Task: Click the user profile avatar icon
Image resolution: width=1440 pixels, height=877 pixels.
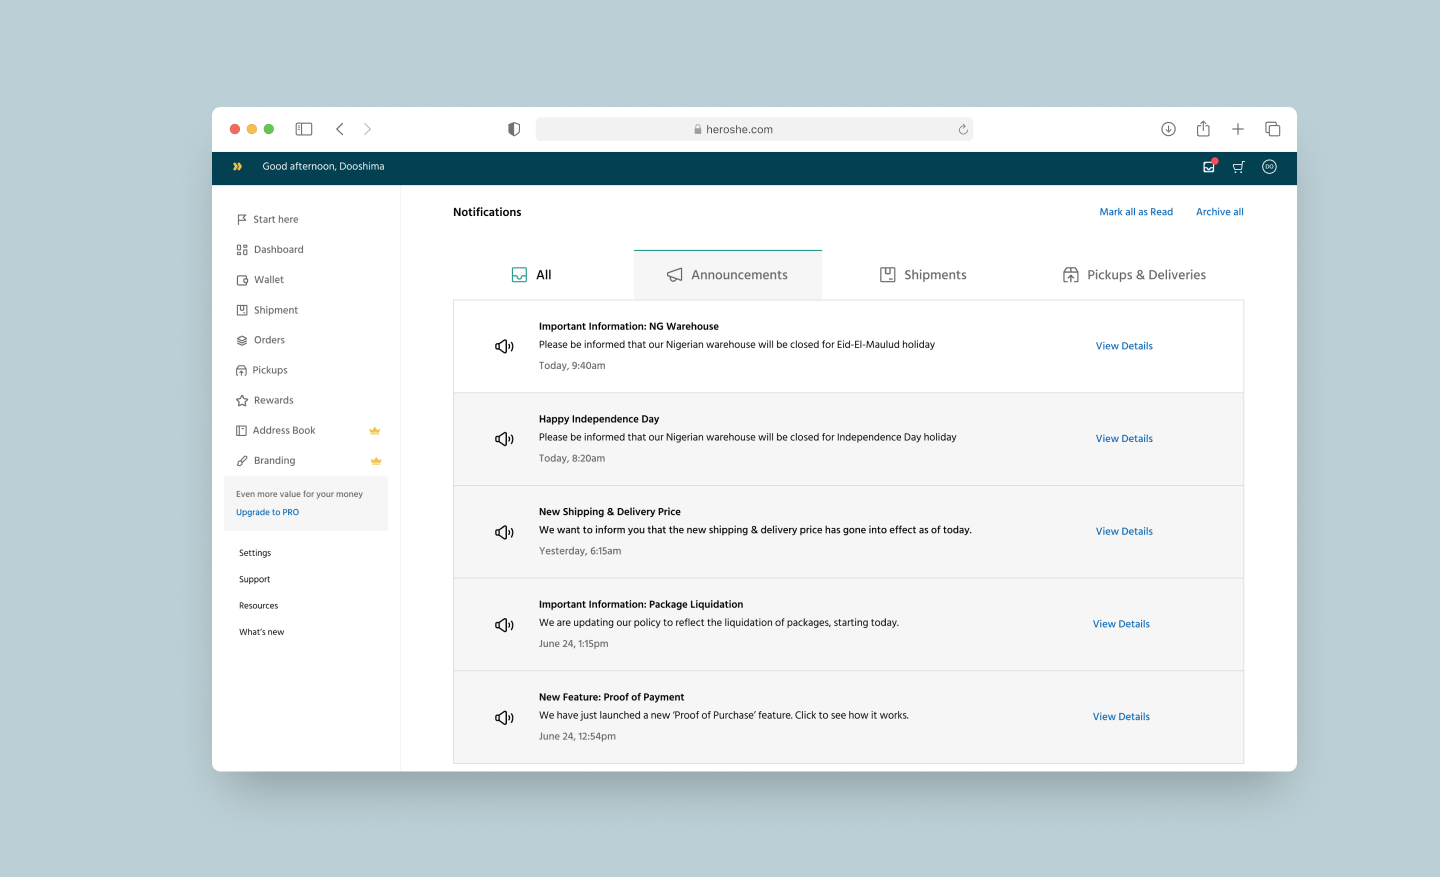Action: pyautogui.click(x=1269, y=167)
